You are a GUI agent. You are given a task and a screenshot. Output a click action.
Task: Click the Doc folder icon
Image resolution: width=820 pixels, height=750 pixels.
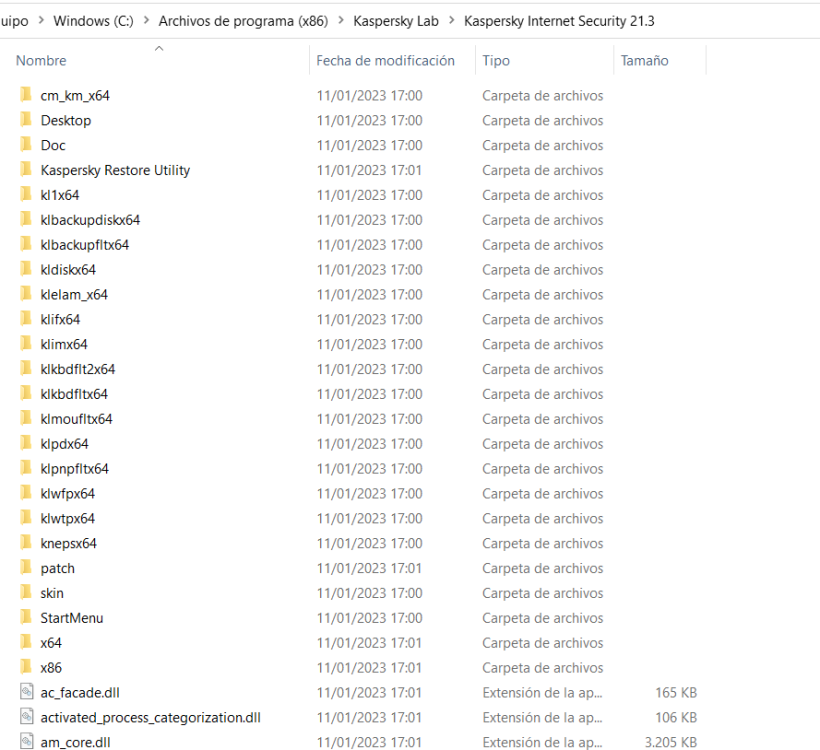26,145
